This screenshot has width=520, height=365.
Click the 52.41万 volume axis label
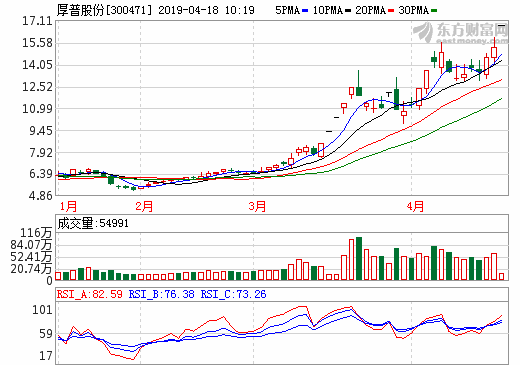tap(31, 257)
